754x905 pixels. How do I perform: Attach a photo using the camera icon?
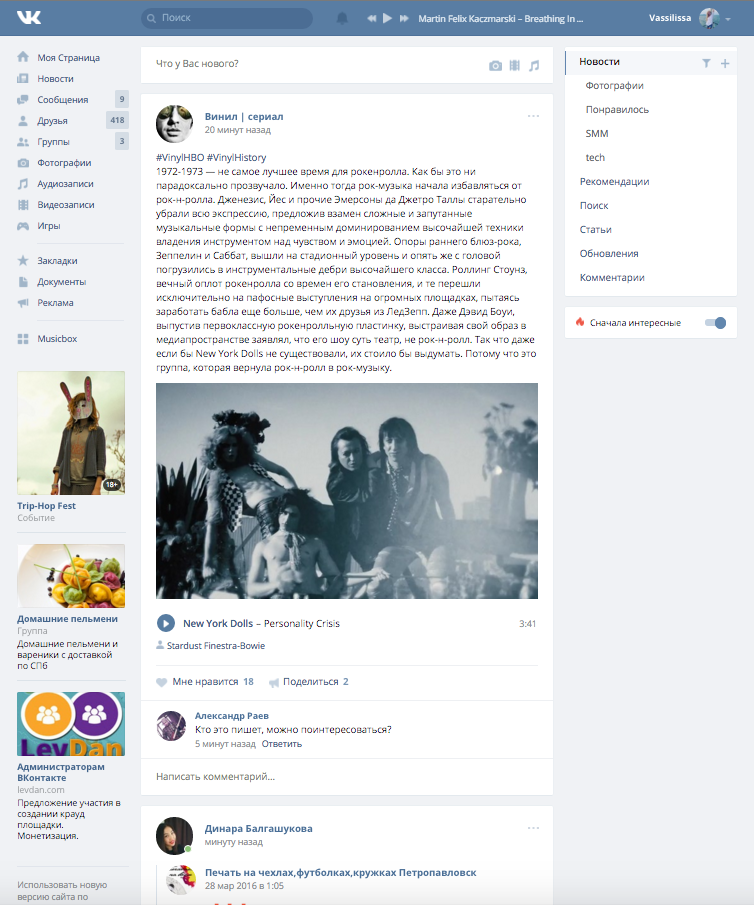coord(495,66)
